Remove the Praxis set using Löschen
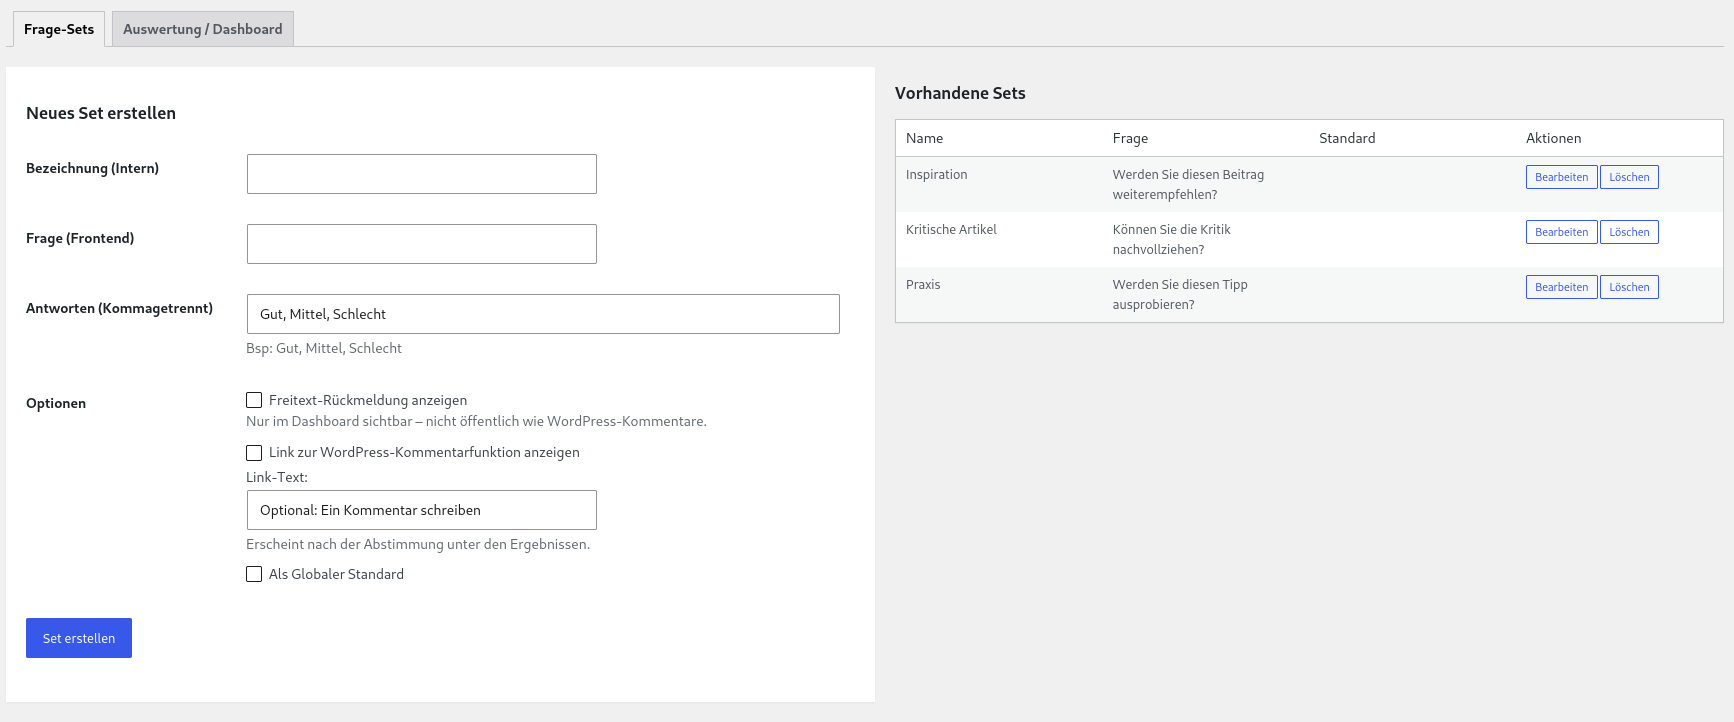The image size is (1734, 722). (x=1629, y=287)
